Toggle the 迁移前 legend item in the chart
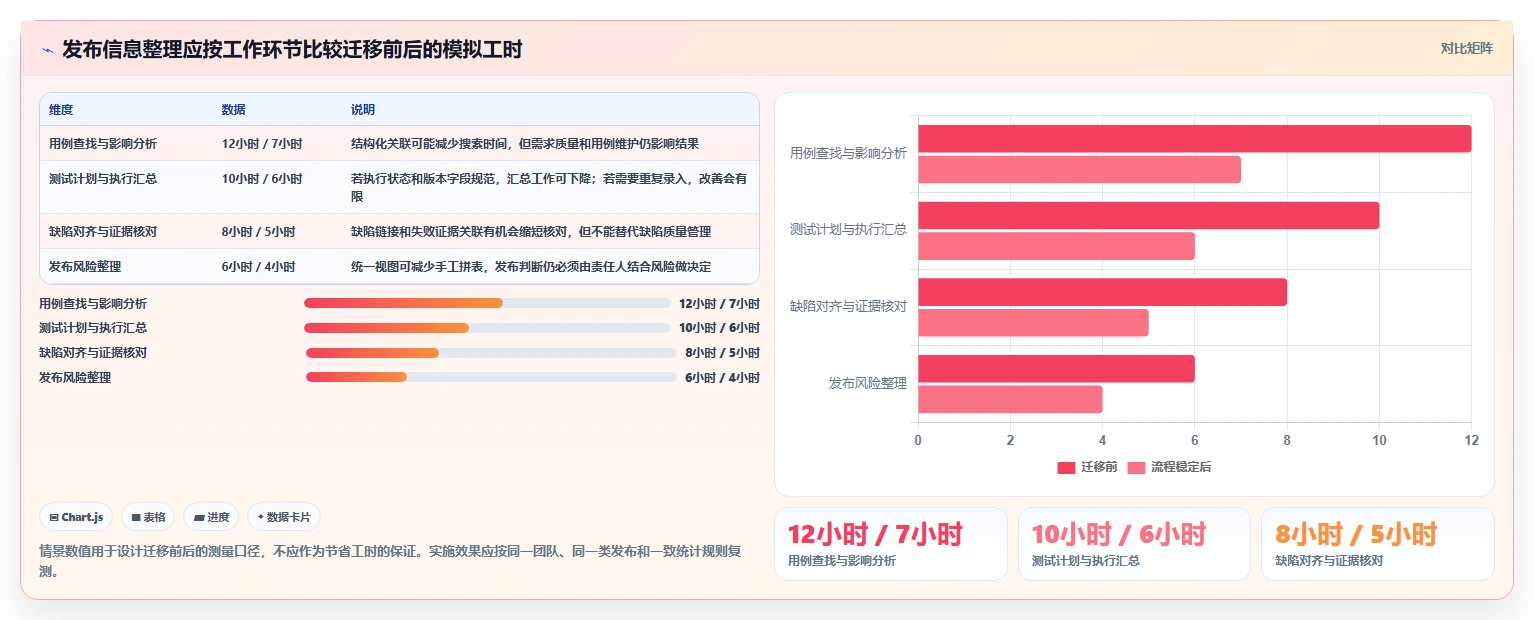This screenshot has height=620, width=1534. tap(1087, 467)
